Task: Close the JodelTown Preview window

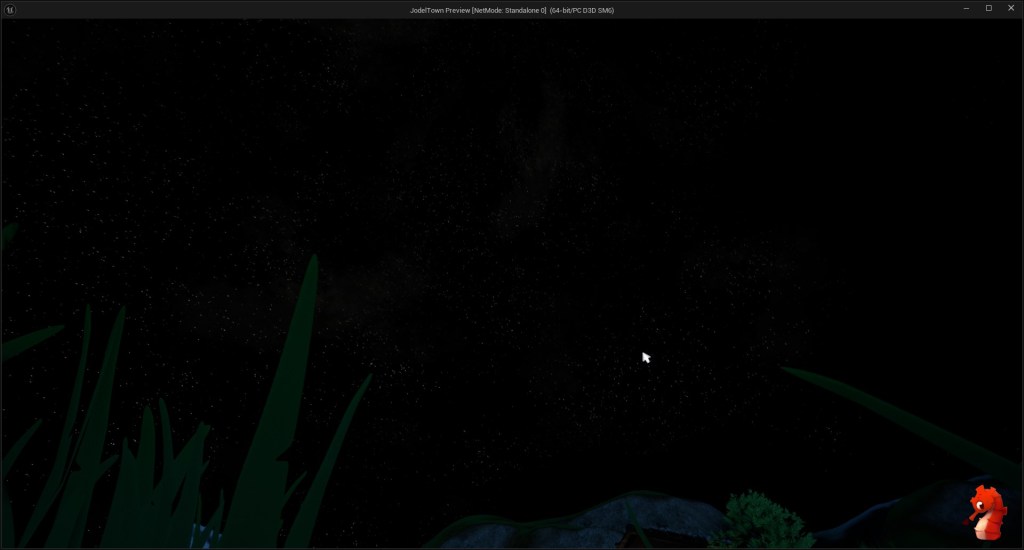Action: tap(1011, 8)
